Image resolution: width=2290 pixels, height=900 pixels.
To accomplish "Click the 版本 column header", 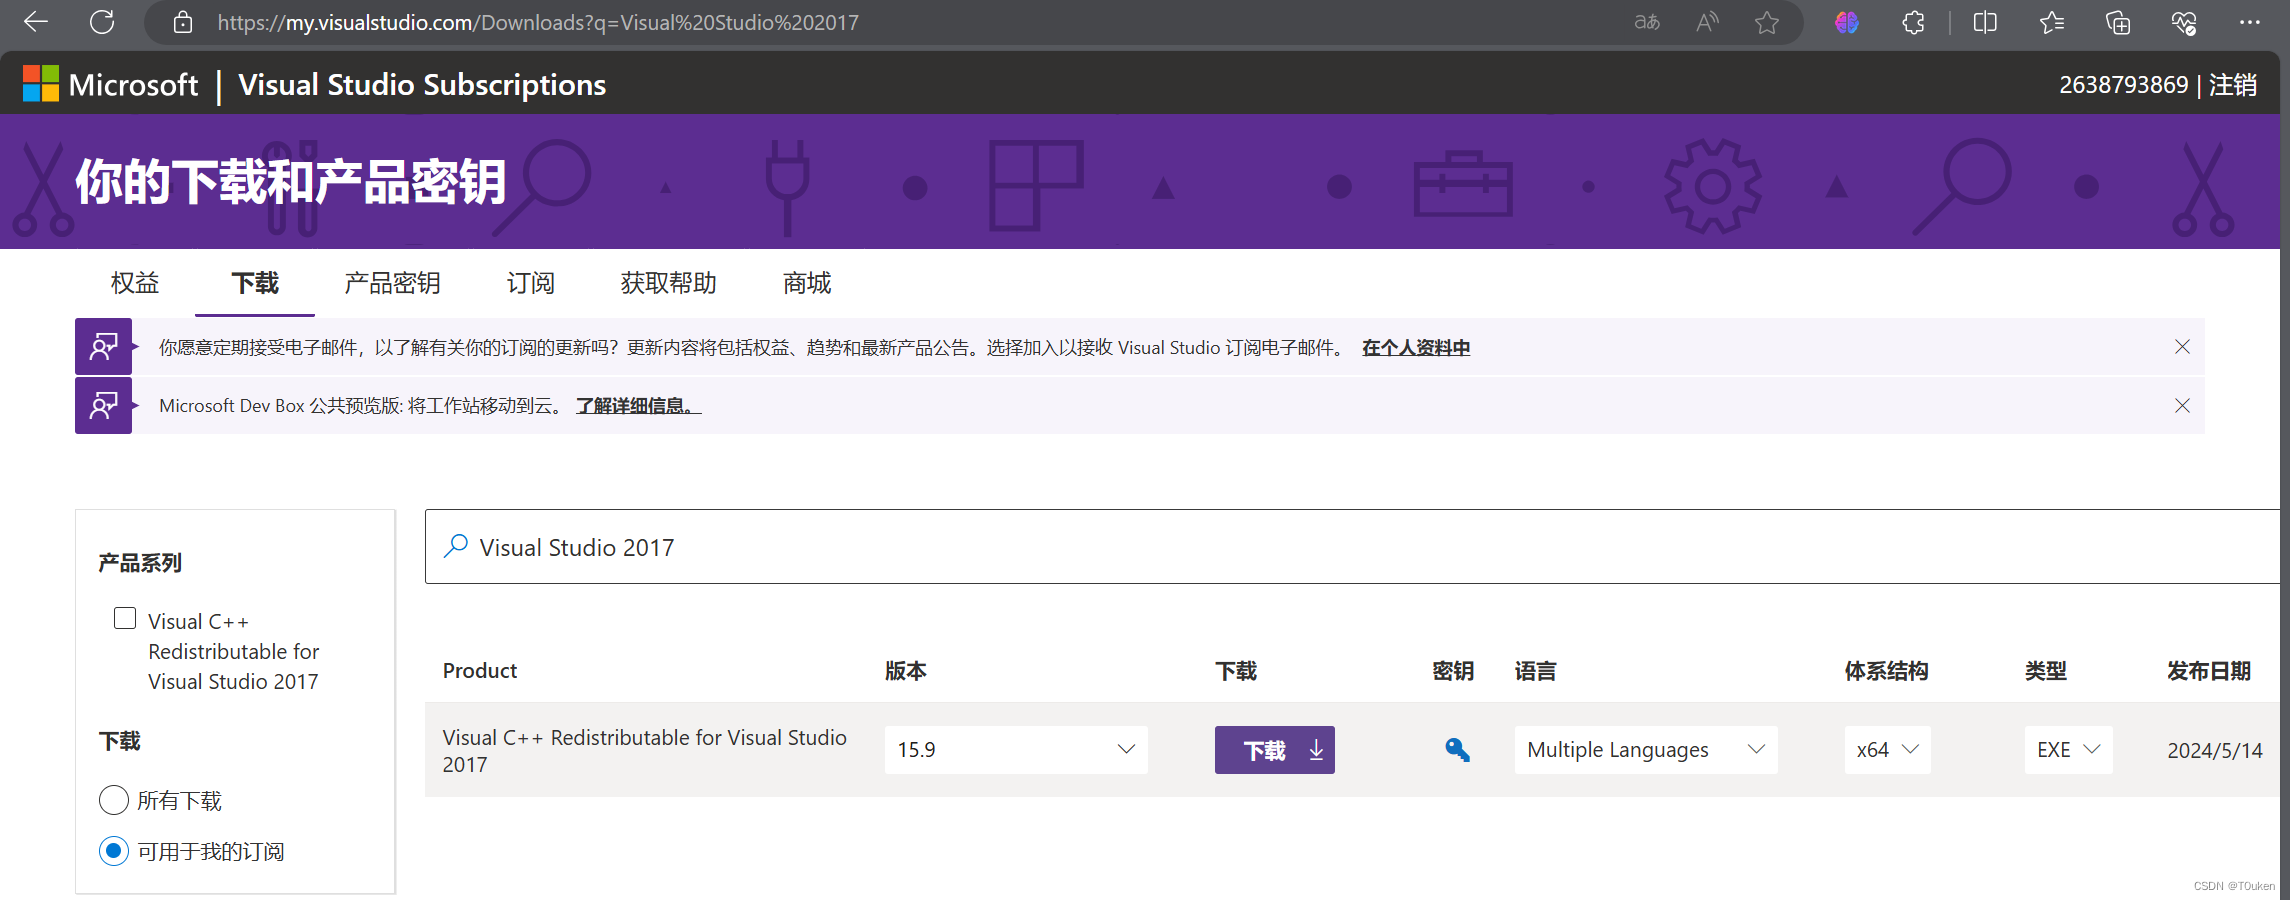I will (906, 671).
